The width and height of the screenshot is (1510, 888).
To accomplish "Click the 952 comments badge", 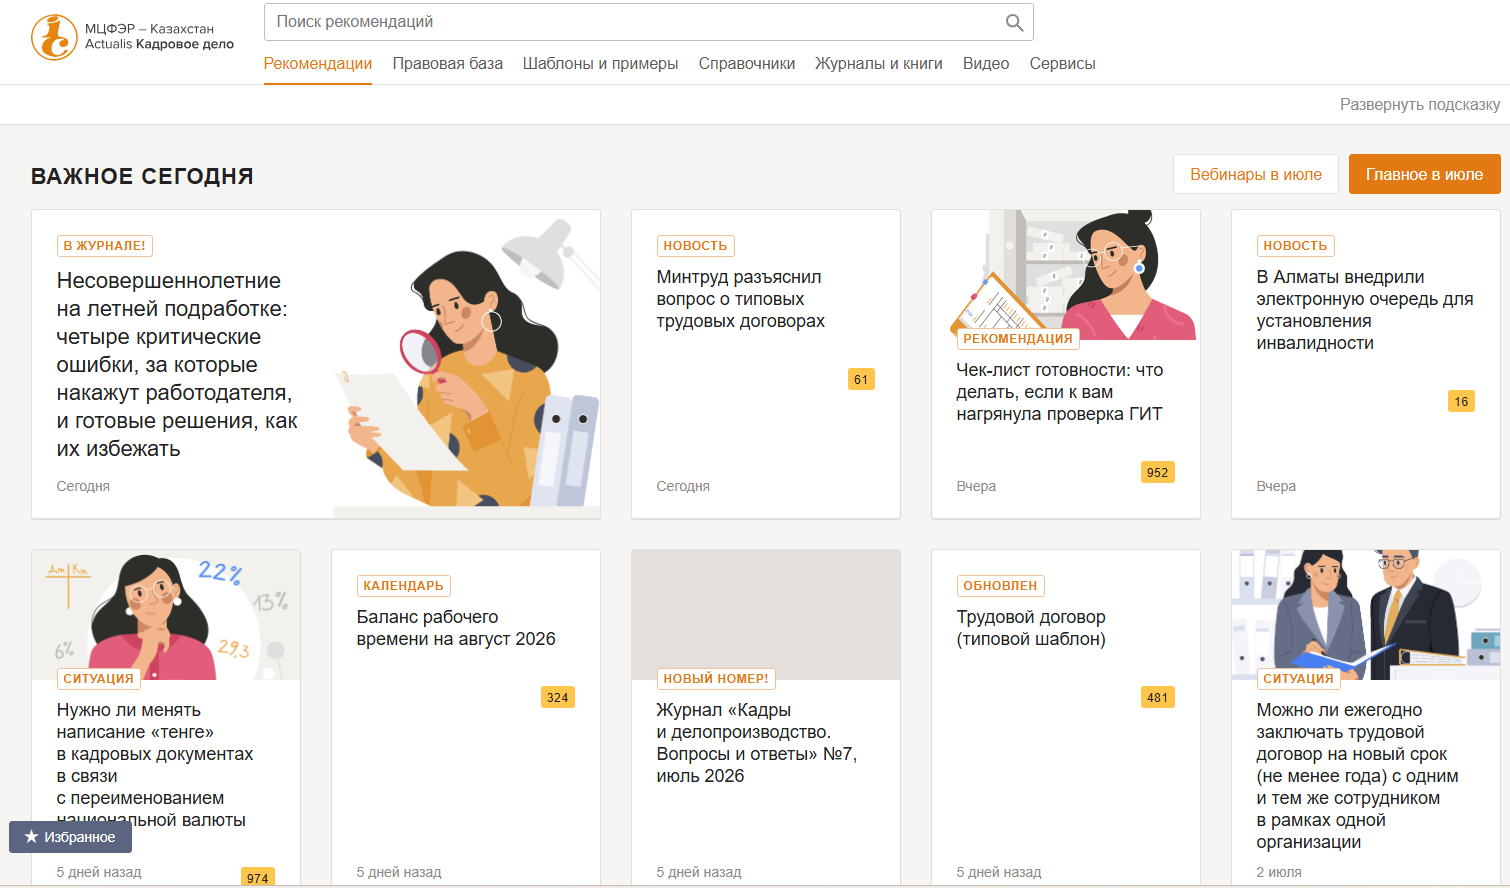I will tap(1157, 472).
